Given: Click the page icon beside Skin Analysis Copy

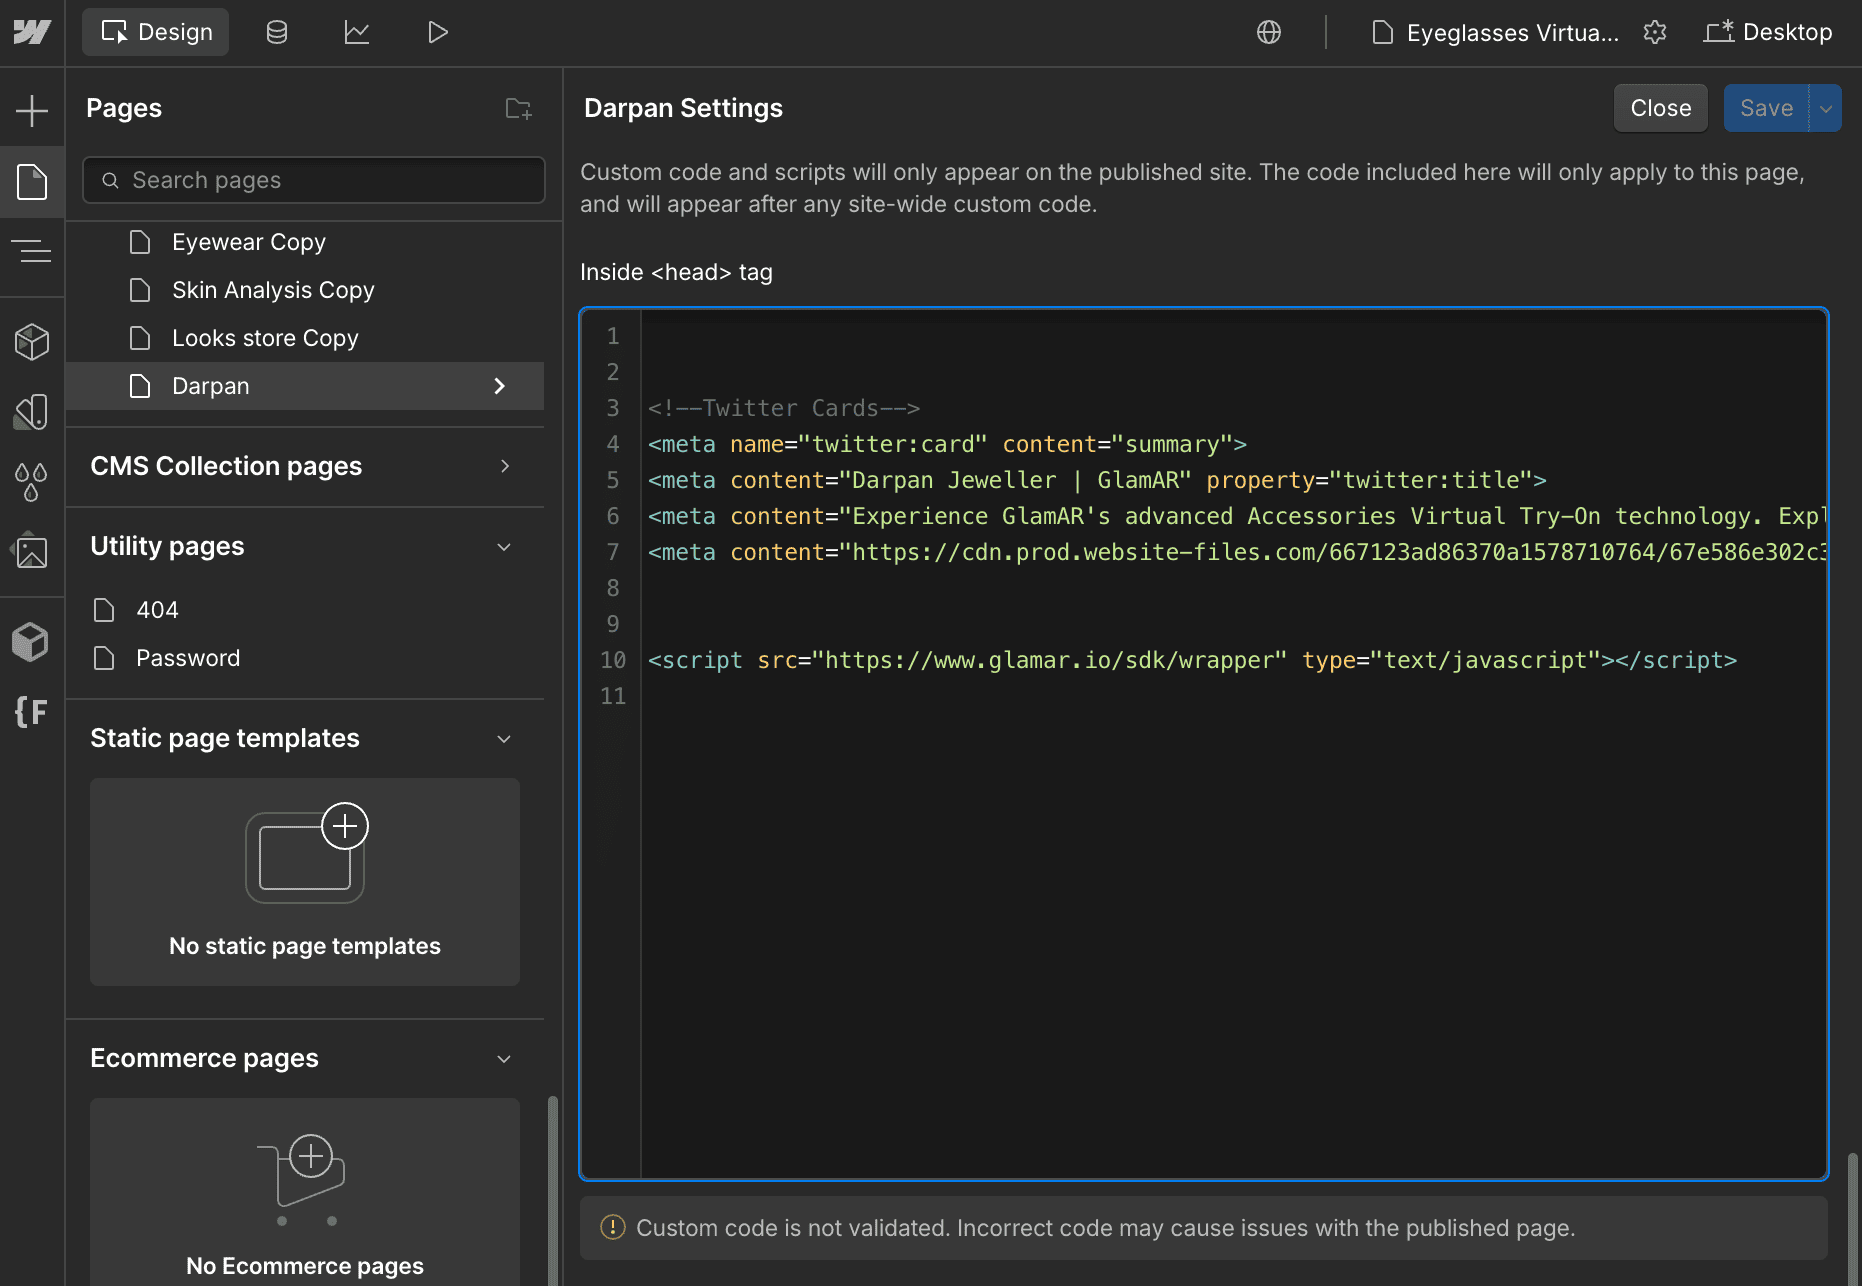Looking at the screenshot, I should (x=140, y=290).
